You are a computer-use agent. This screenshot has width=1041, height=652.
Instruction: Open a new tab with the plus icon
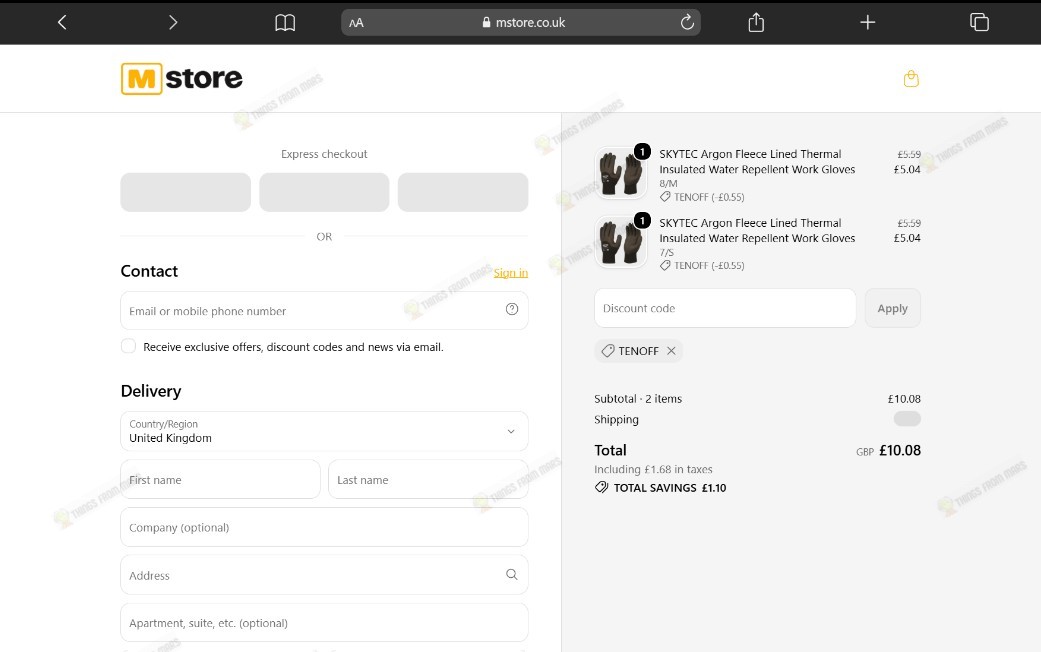tap(867, 23)
